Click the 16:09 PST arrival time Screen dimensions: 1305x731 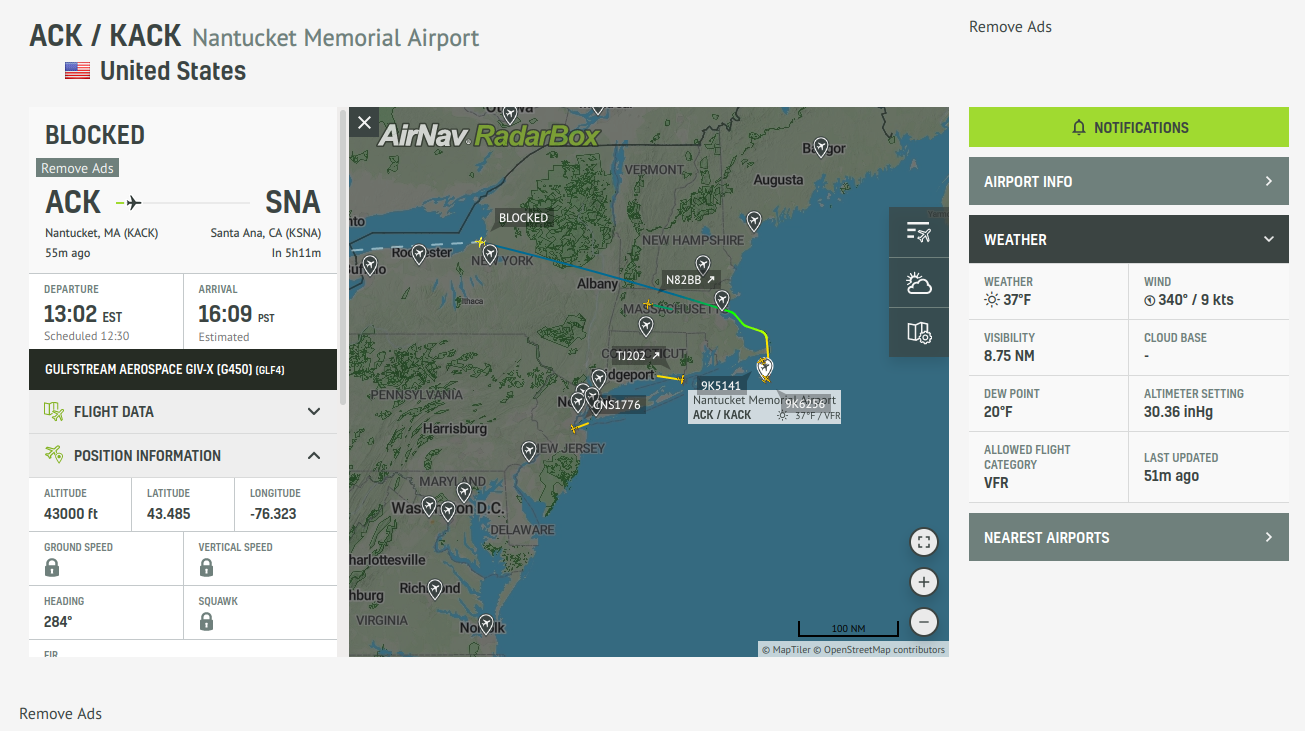tap(237, 316)
